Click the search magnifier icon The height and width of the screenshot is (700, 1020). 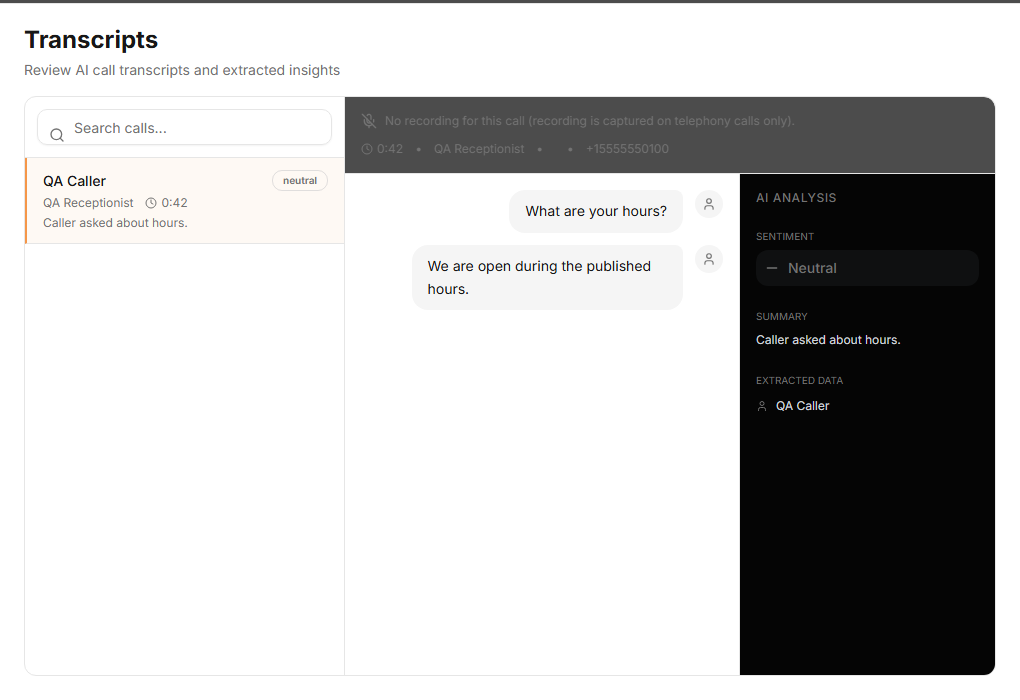coord(57,135)
